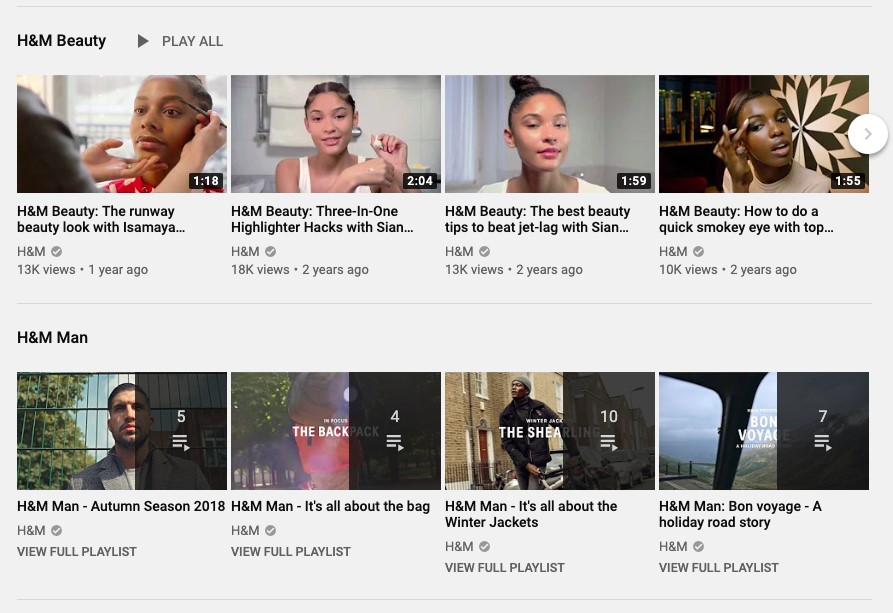Click H&M channel name under jet-lag video
Screen dimensions: 893x613
pyautogui.click(x=459, y=251)
